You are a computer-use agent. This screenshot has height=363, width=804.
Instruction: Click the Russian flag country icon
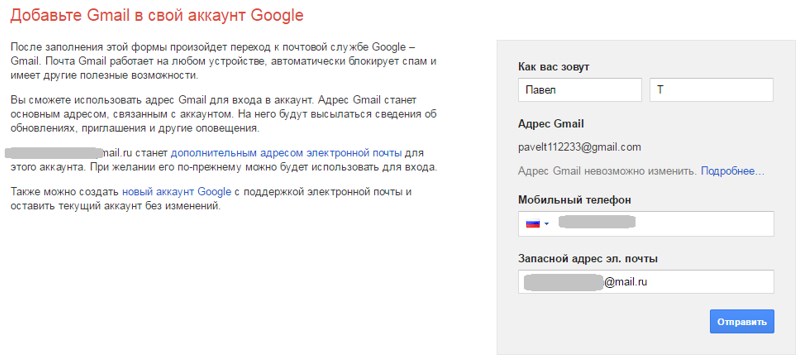pos(533,224)
